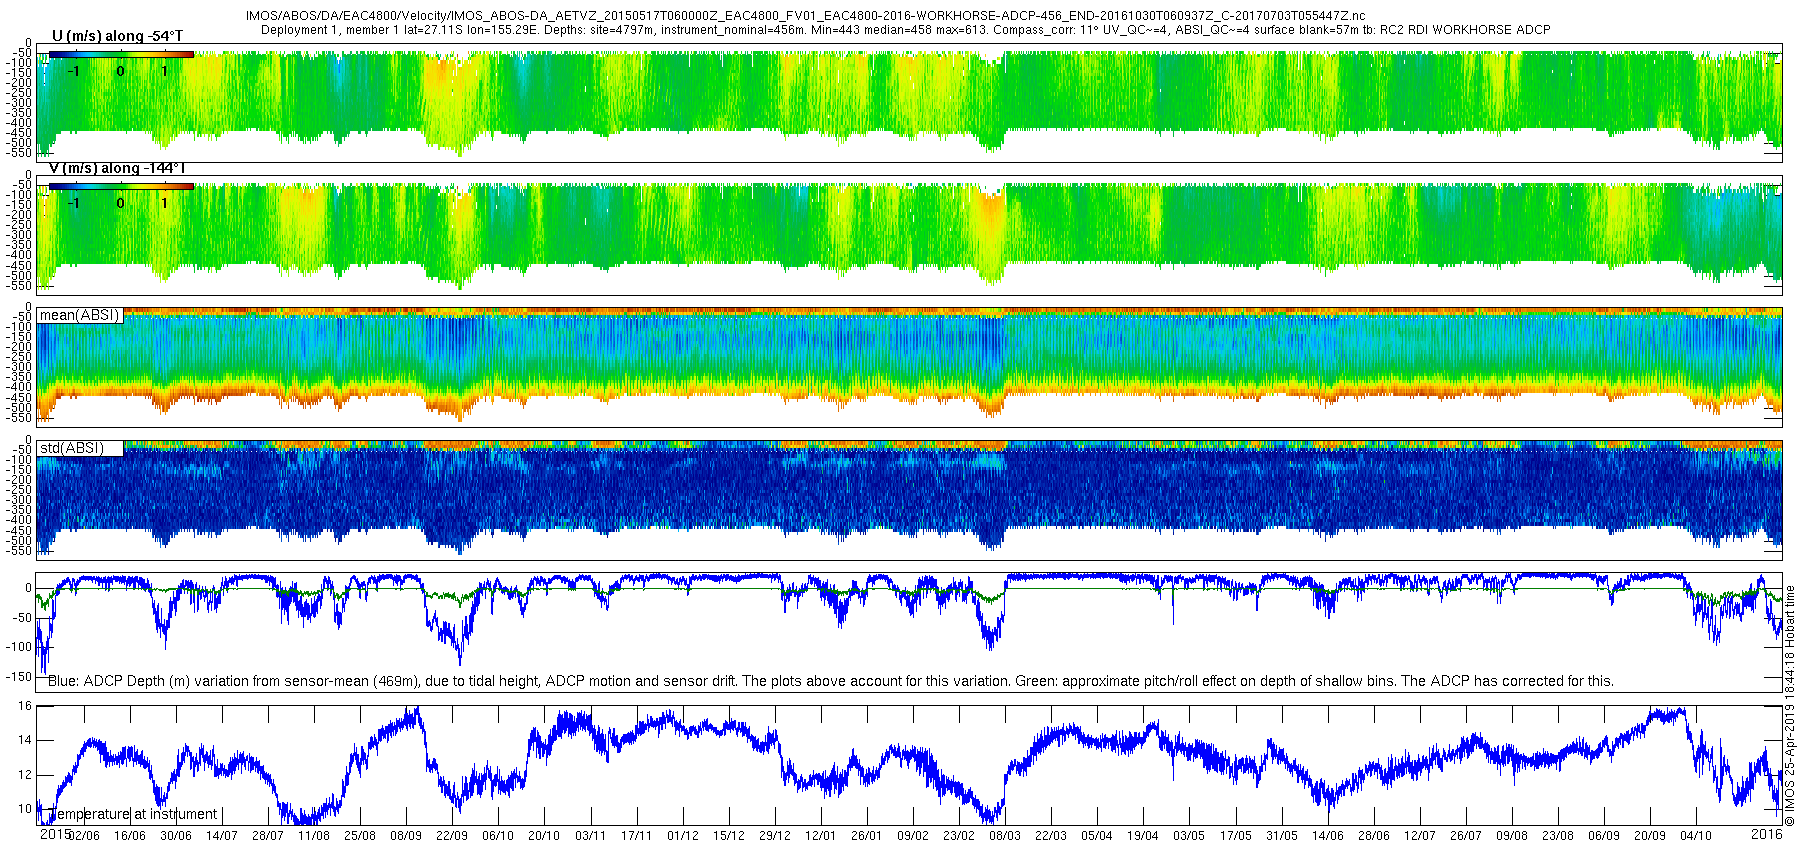This screenshot has width=1800, height=850.
Task: Click the '29/12' date tick label
Action: click(775, 836)
